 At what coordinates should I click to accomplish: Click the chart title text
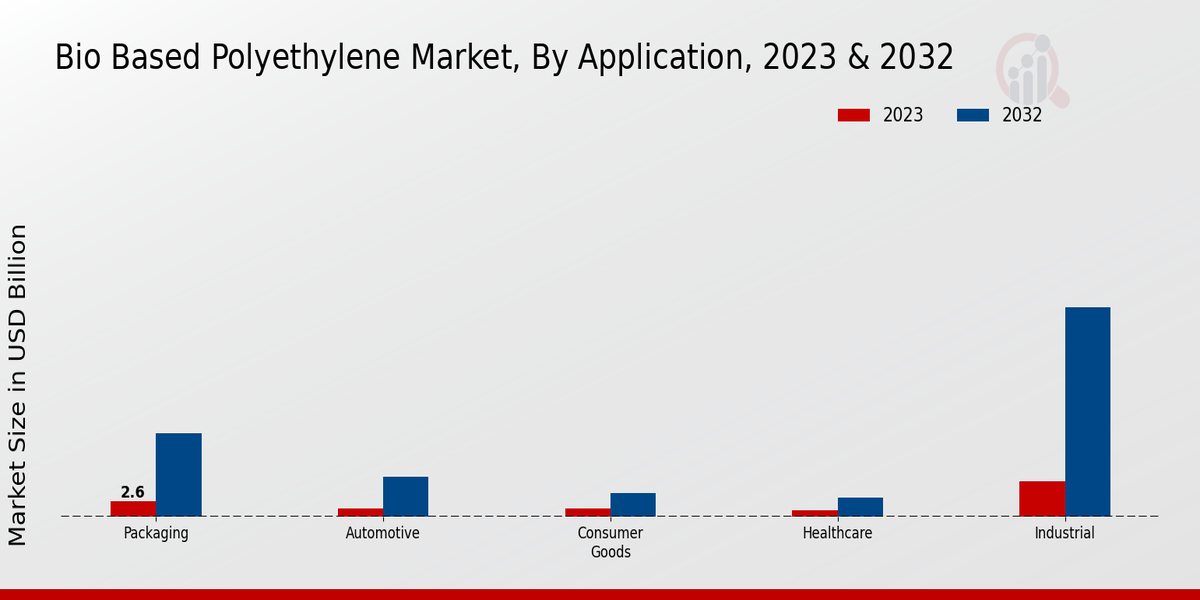pos(504,57)
